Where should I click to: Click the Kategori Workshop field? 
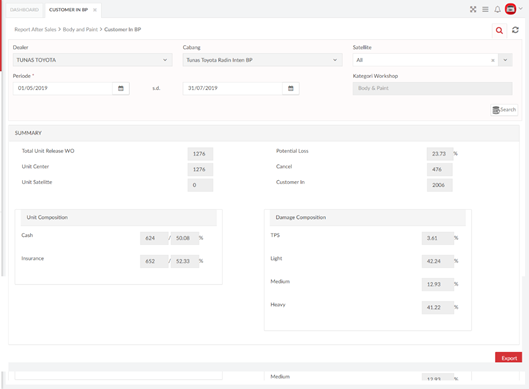click(433, 88)
